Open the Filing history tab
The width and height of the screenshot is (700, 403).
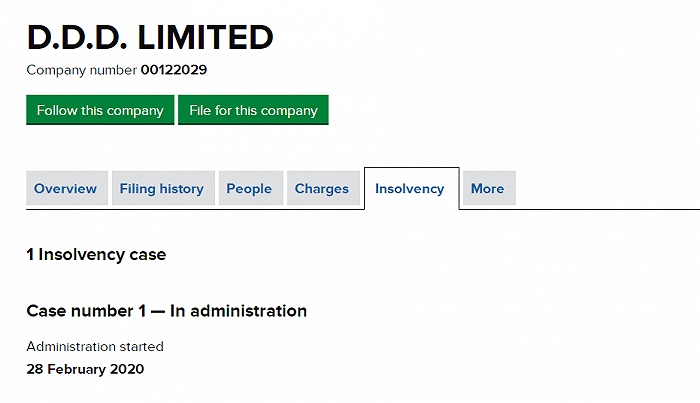coord(161,188)
